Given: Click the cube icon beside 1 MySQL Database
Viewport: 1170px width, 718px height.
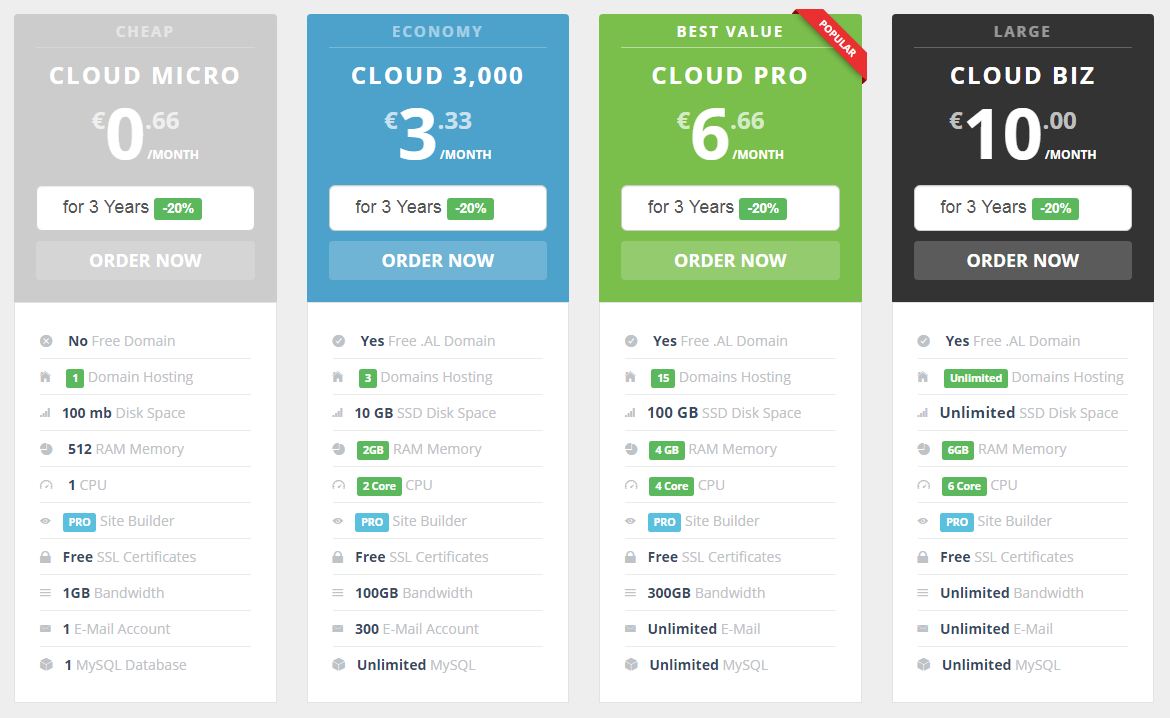Looking at the screenshot, I should (x=46, y=664).
